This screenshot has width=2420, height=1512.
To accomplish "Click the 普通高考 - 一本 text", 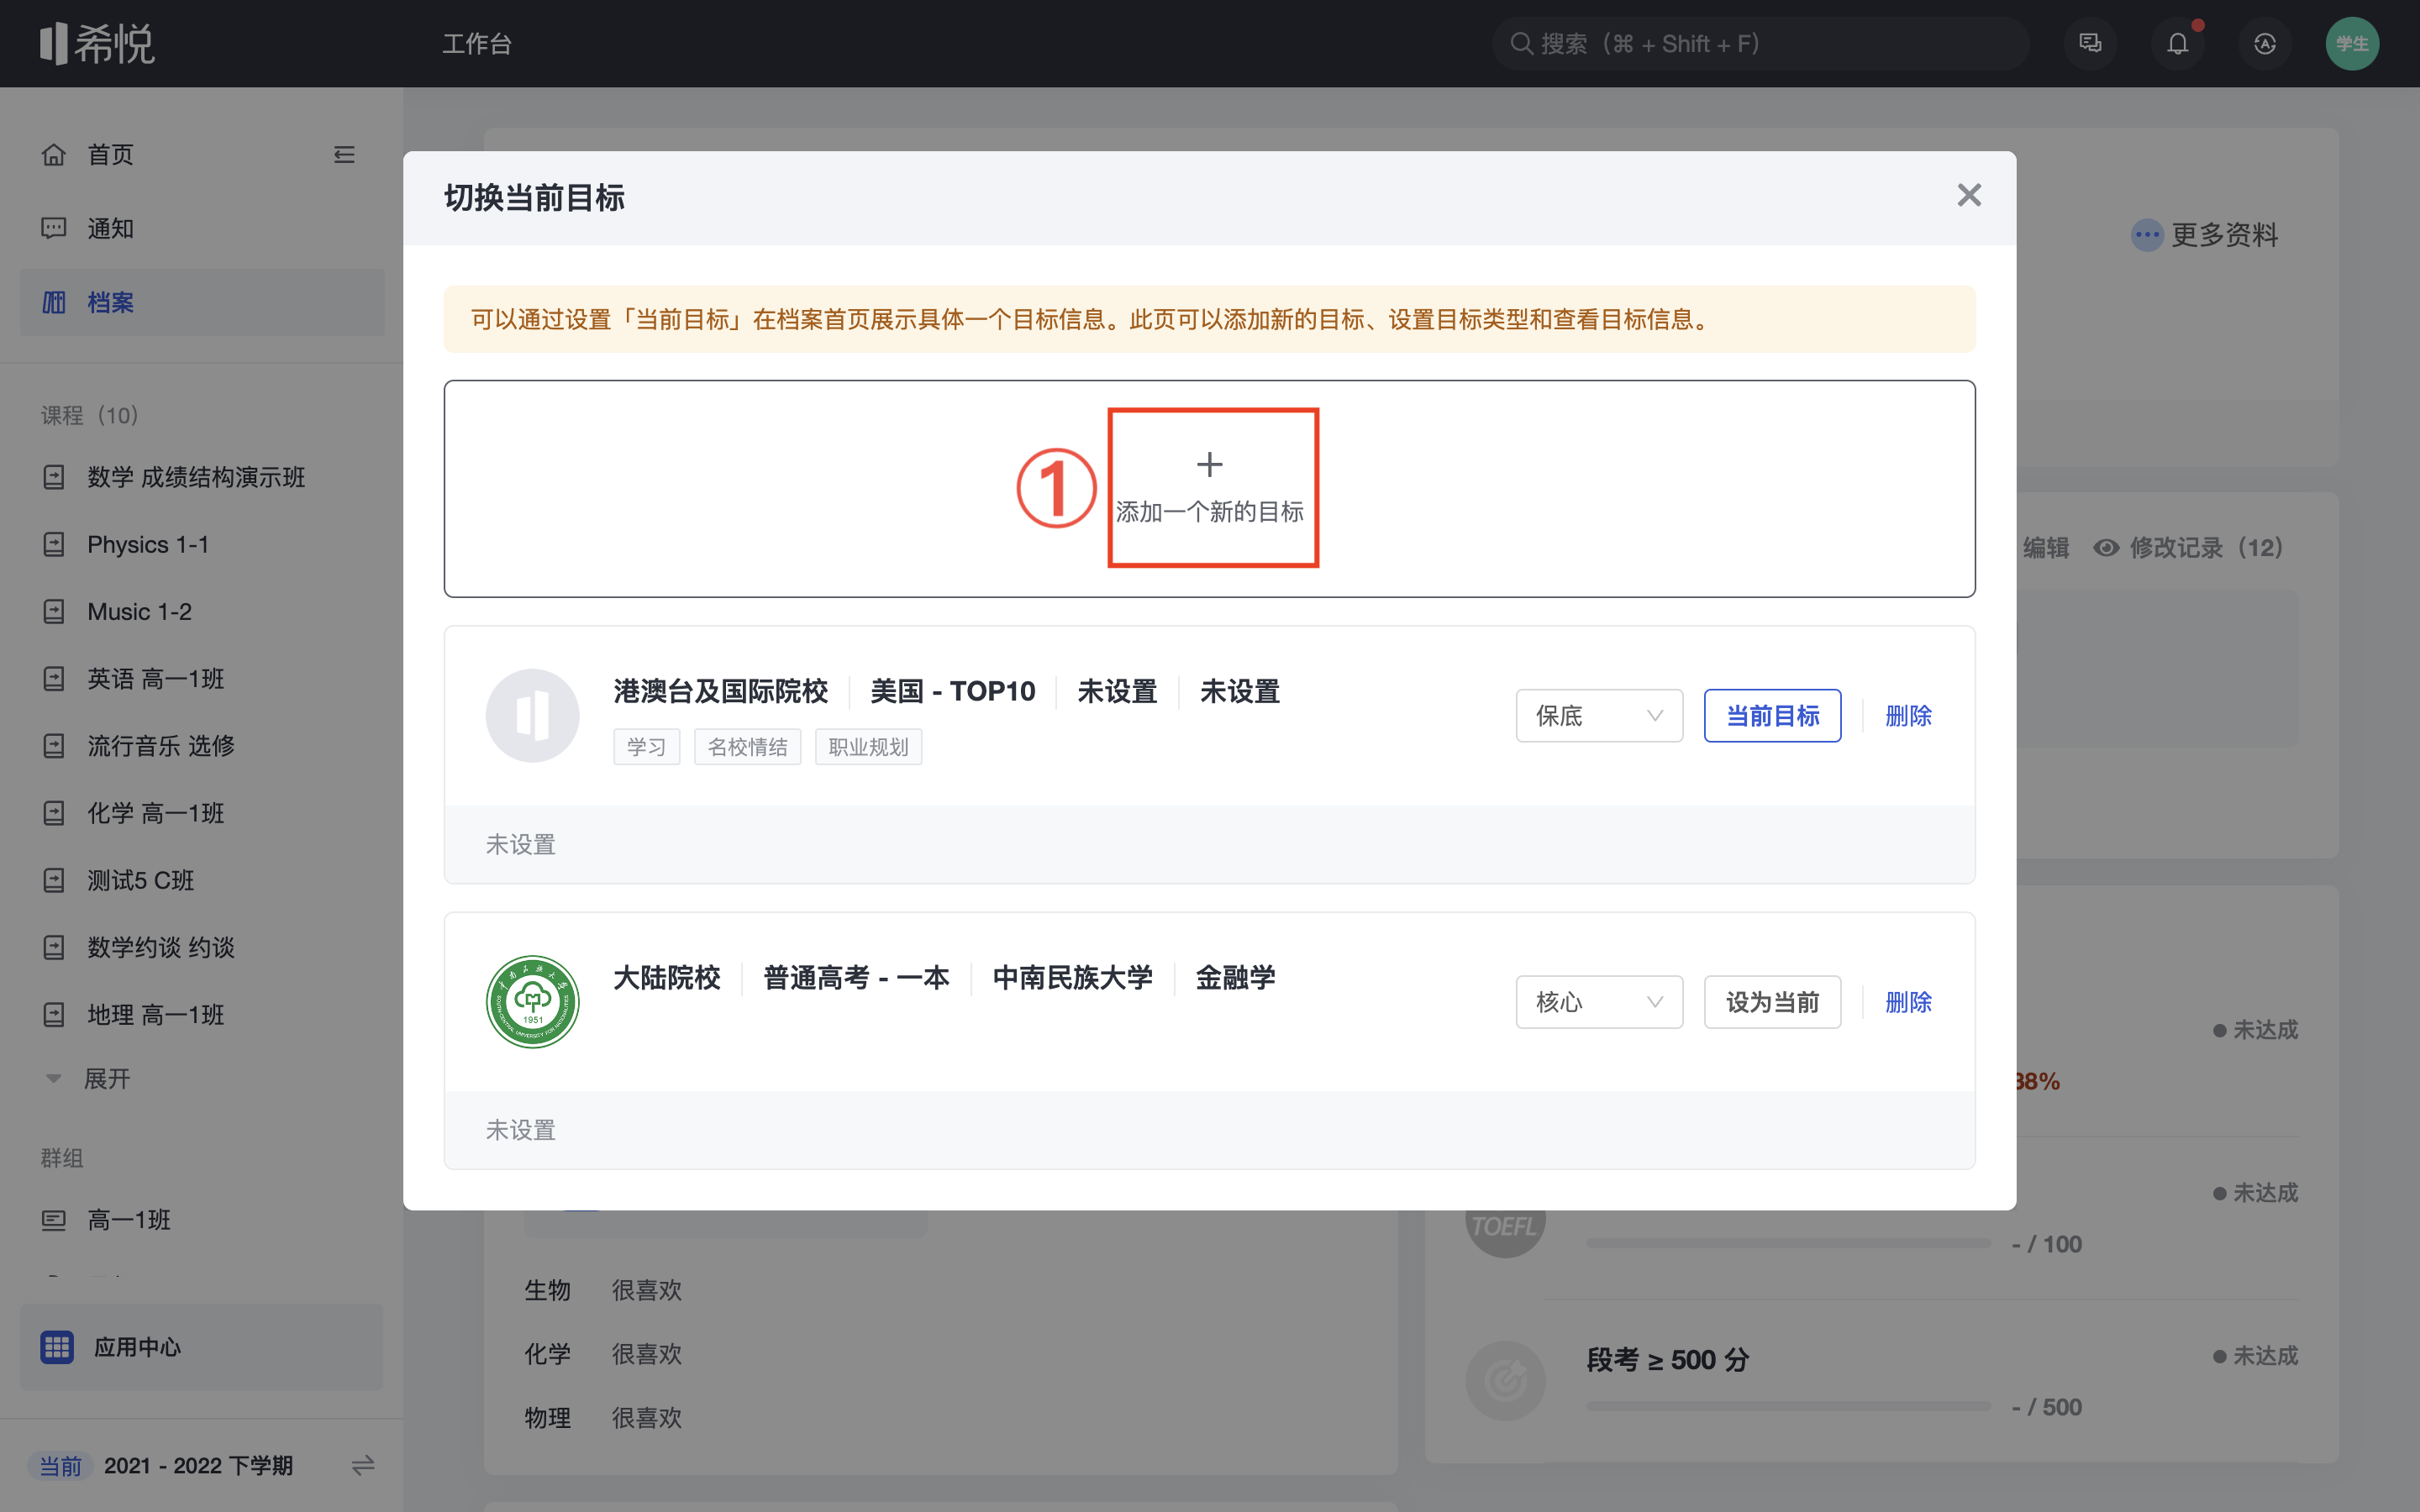I will click(856, 977).
